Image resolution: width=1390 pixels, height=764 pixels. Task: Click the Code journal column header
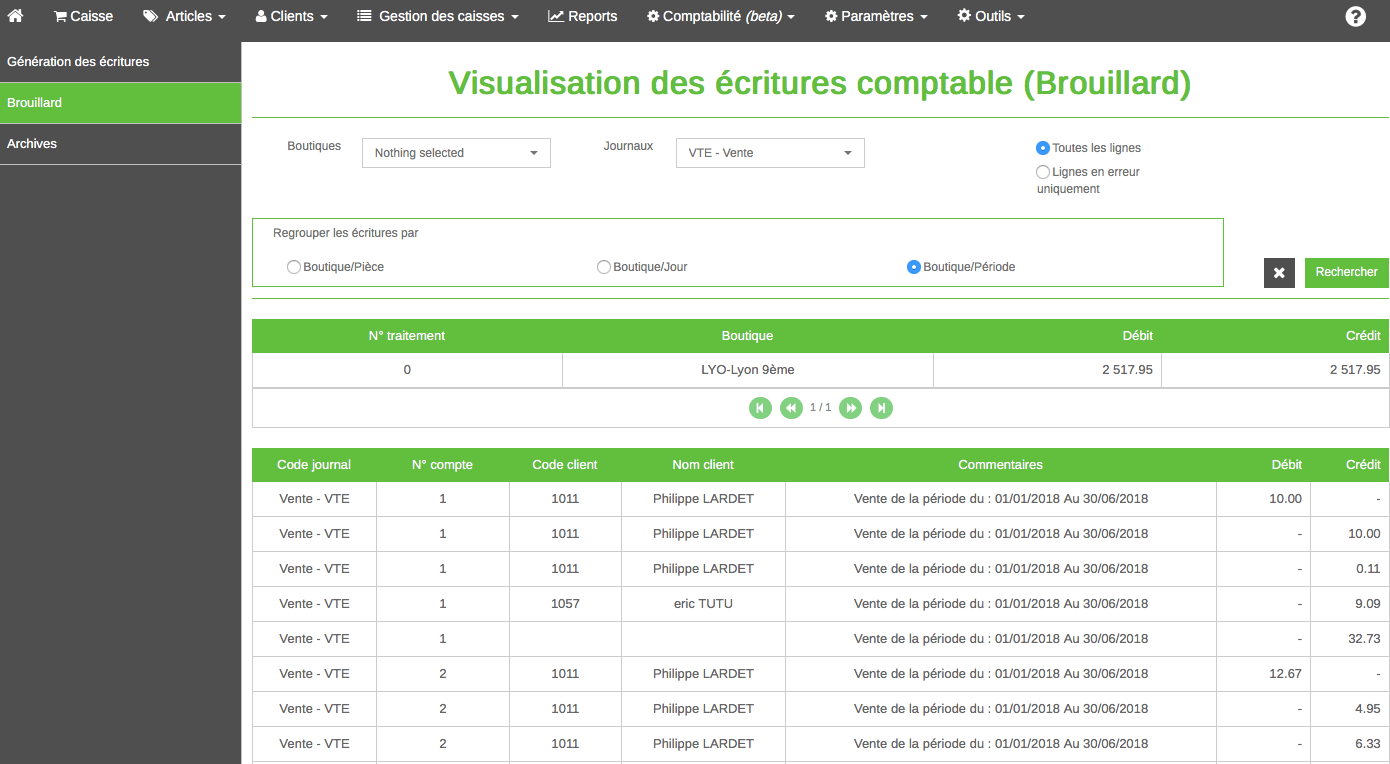(314, 465)
